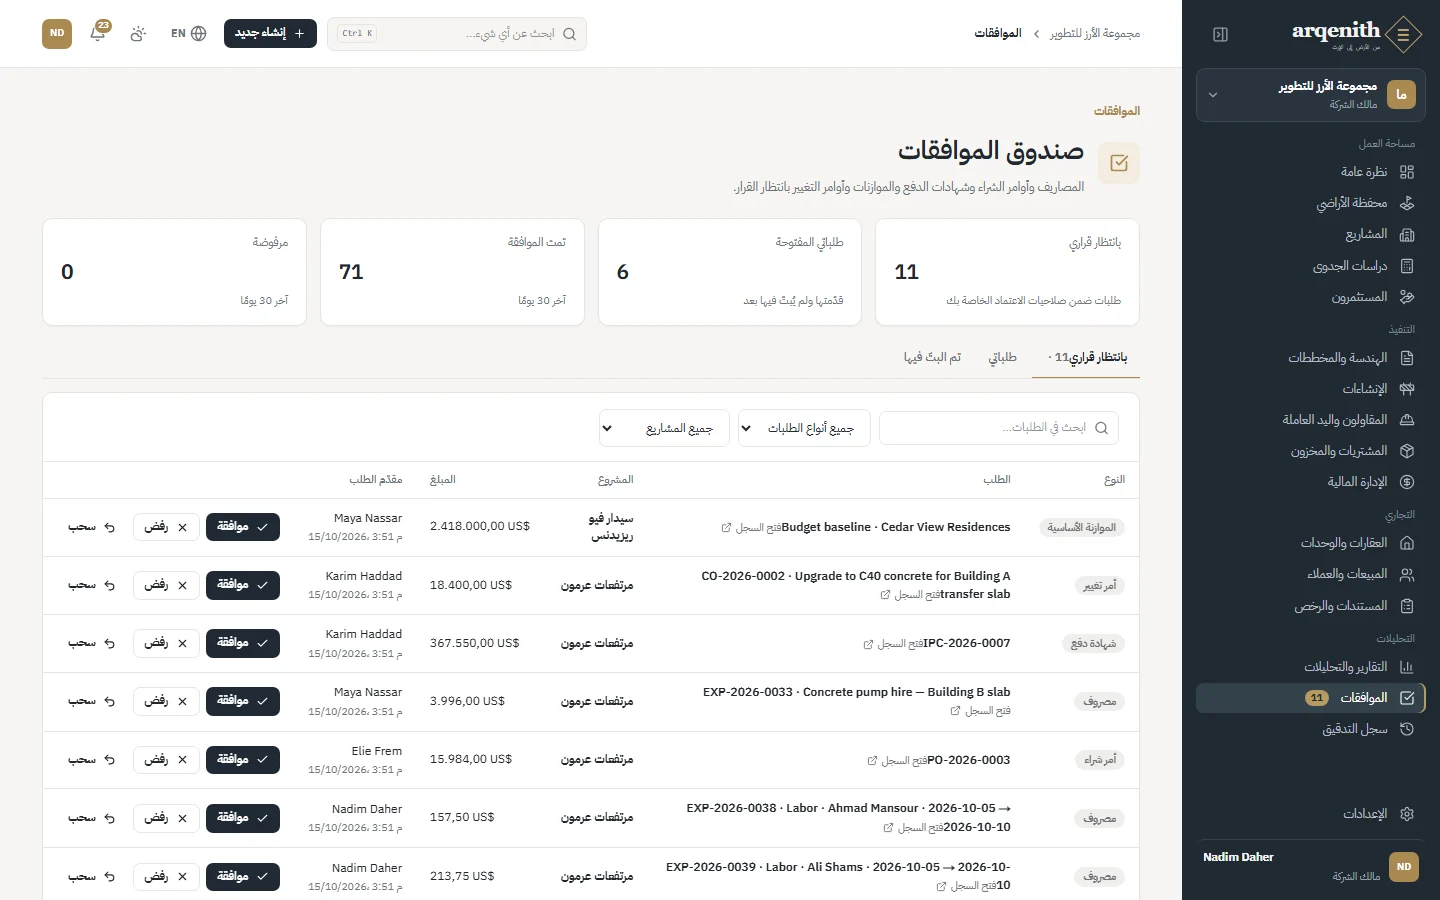Open the notifications bell

click(x=98, y=33)
